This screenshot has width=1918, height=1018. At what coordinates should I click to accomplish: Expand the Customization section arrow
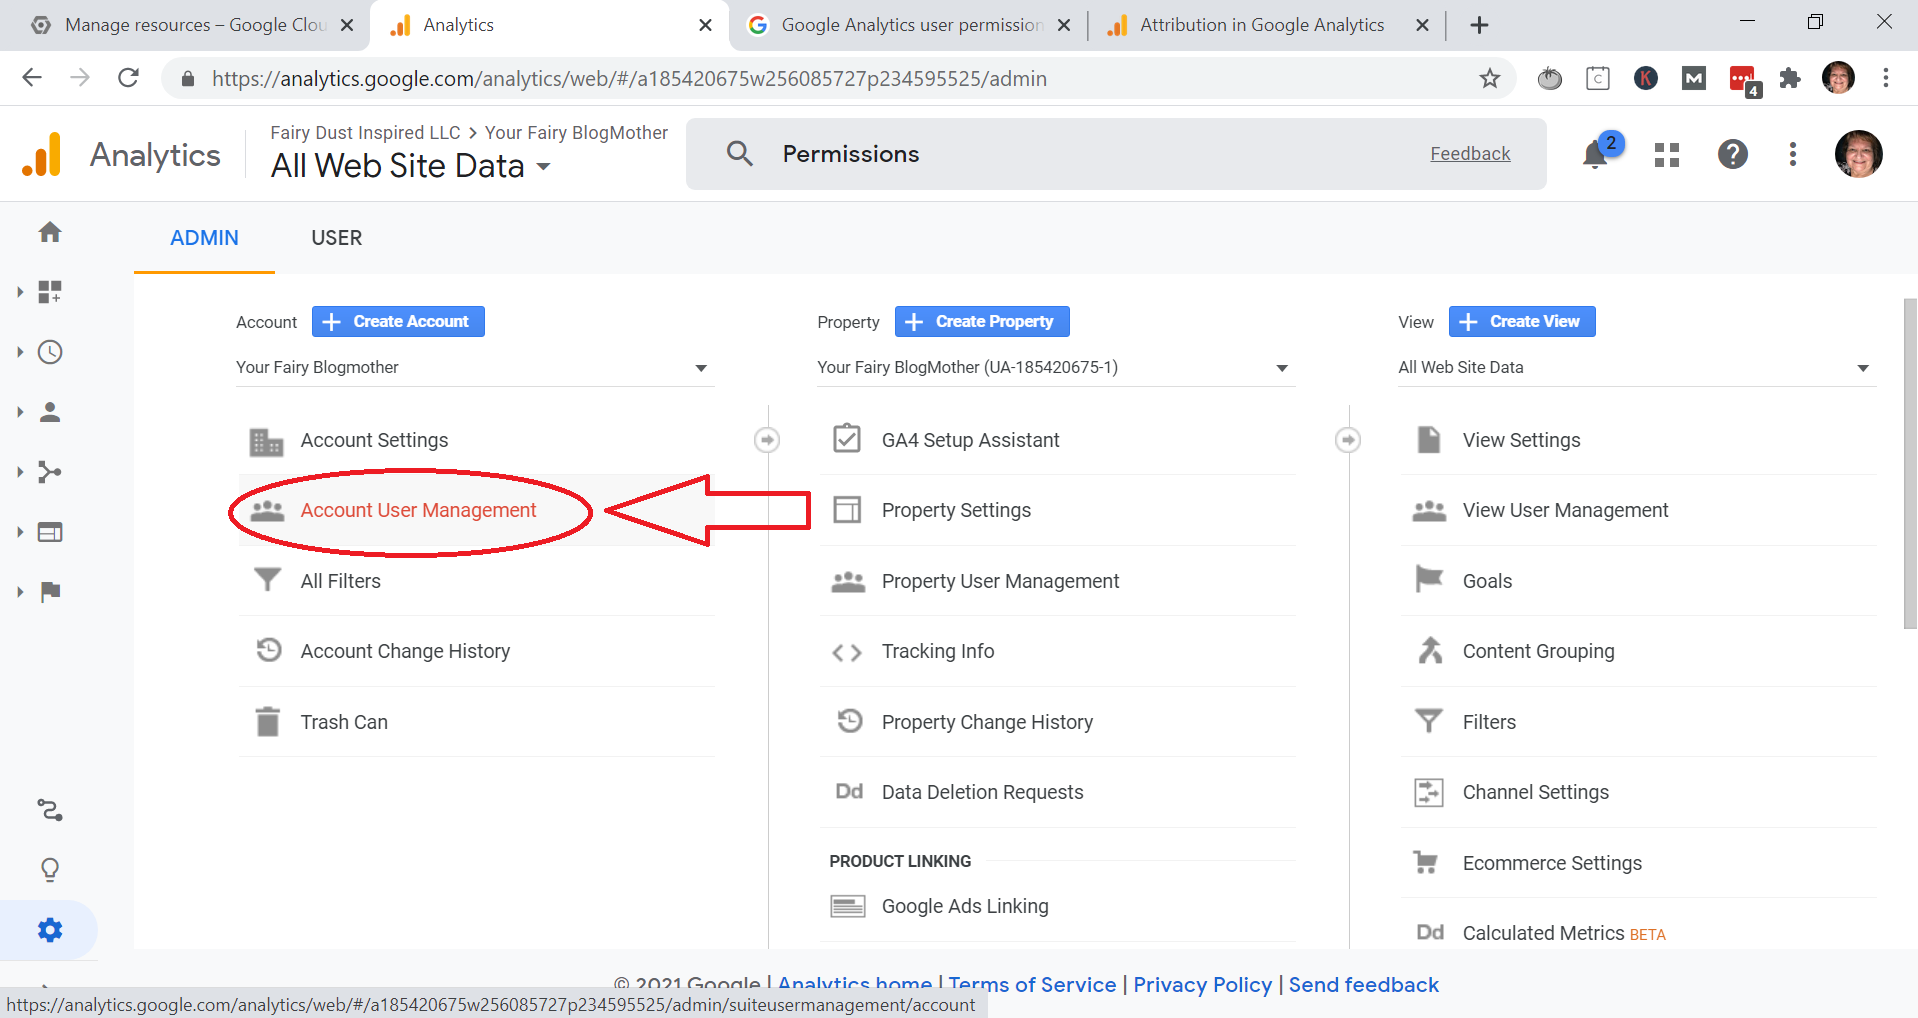click(x=20, y=292)
